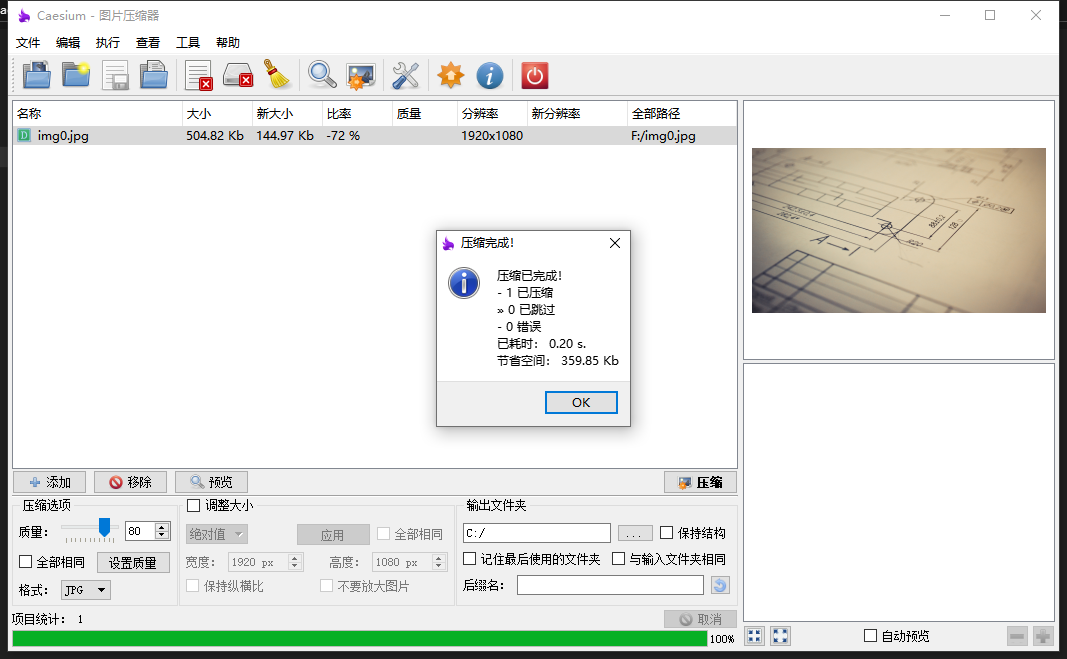Click the output folder path field C:/

(x=537, y=533)
